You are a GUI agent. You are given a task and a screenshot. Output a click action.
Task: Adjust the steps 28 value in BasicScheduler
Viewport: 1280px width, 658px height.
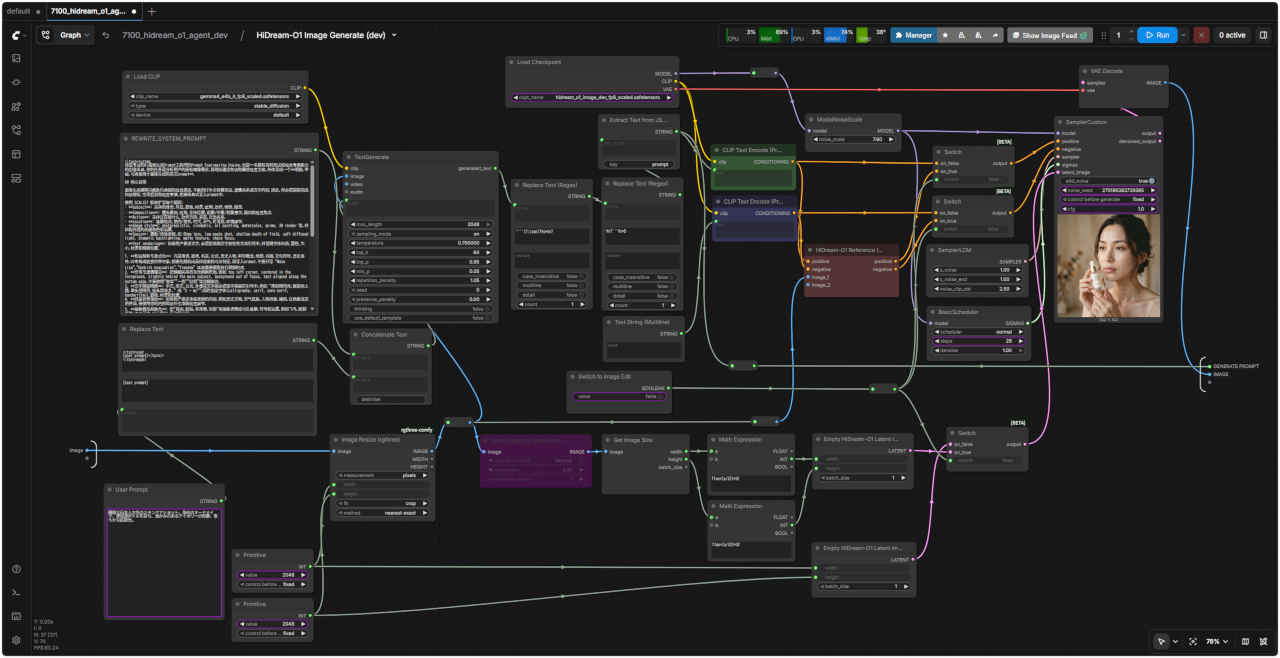coord(978,341)
